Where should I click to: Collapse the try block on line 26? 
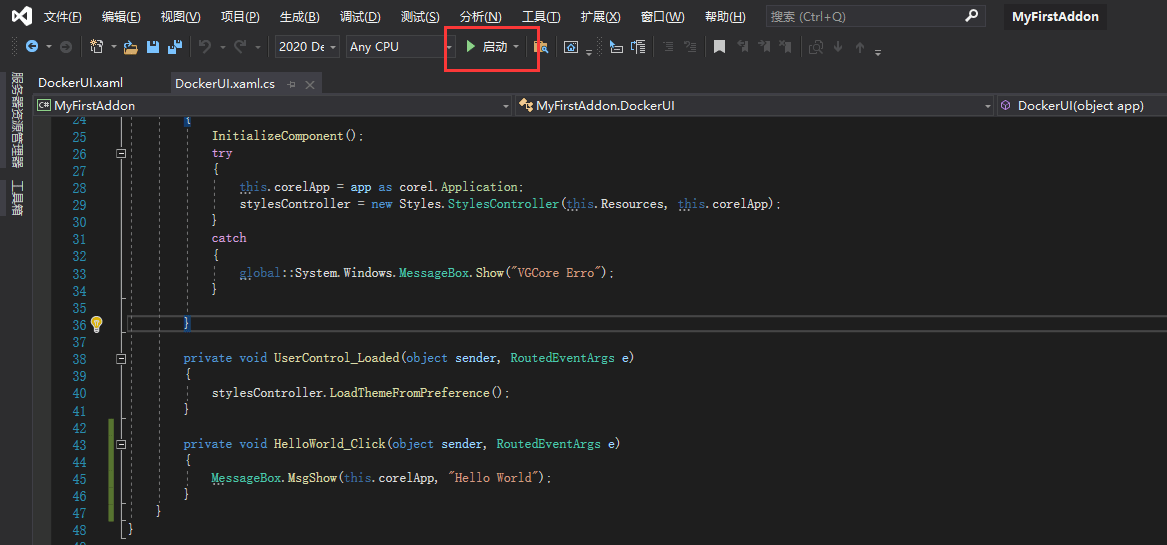(121, 154)
